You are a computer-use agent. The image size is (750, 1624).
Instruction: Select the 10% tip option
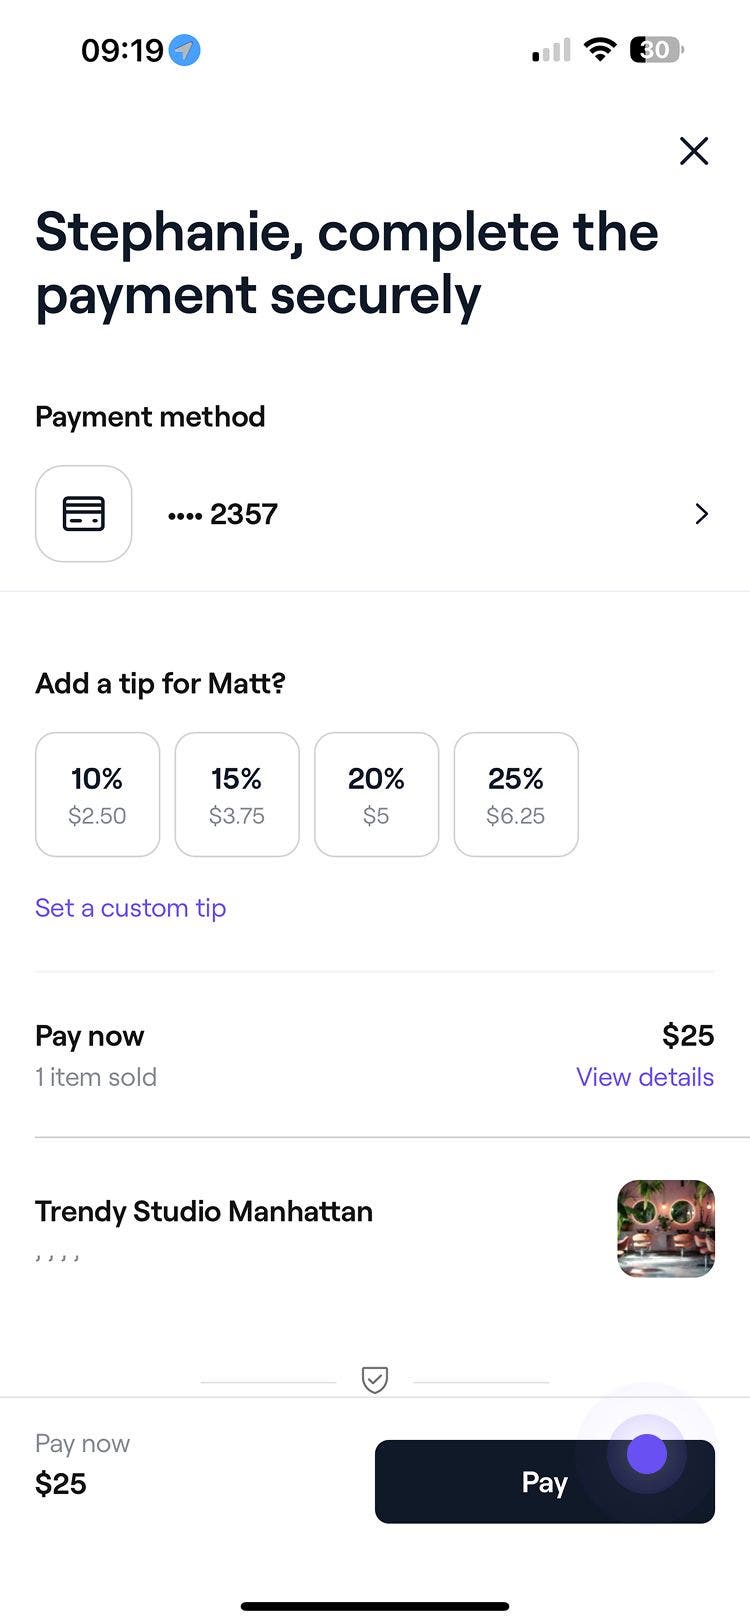(97, 794)
